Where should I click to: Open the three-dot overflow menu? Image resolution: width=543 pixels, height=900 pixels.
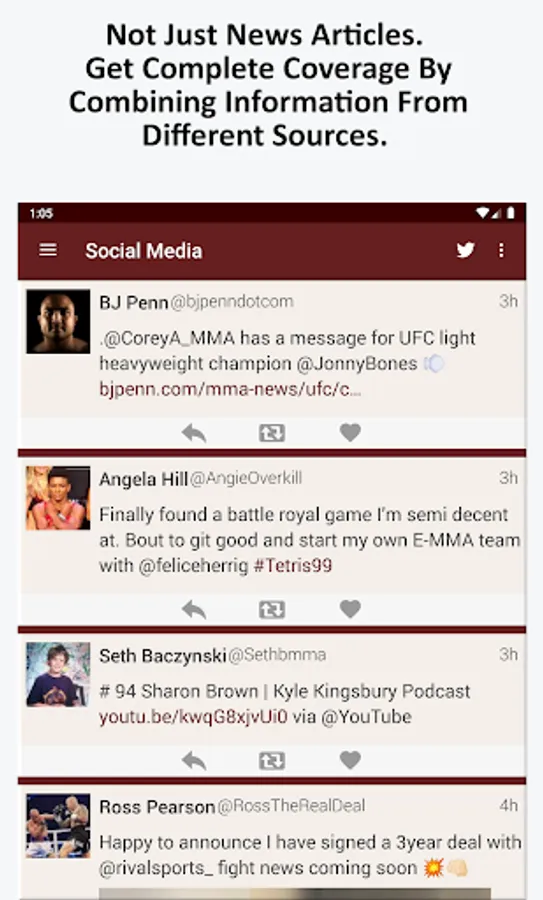(501, 250)
